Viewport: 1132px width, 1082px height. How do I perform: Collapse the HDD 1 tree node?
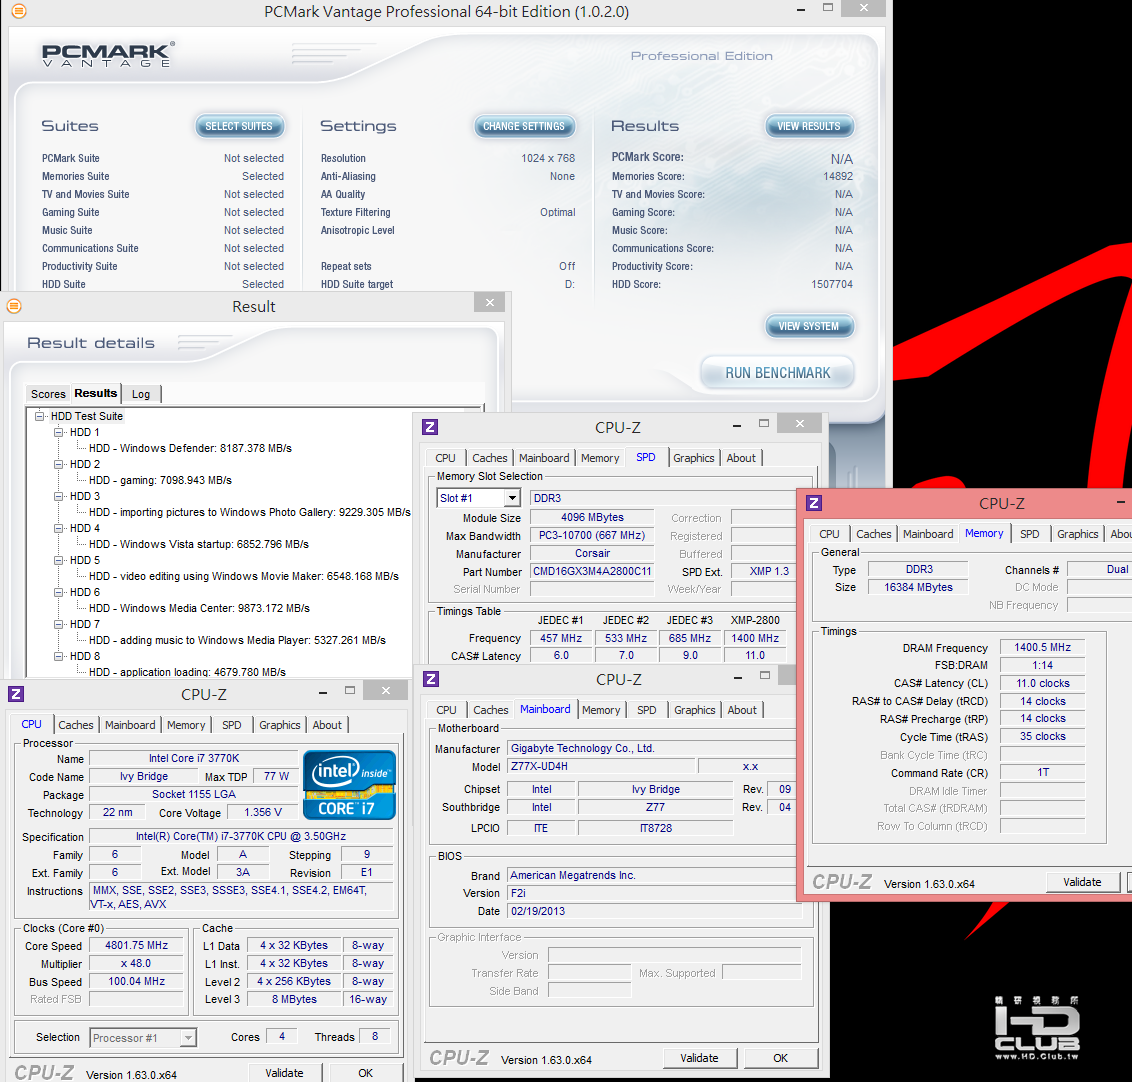click(58, 432)
